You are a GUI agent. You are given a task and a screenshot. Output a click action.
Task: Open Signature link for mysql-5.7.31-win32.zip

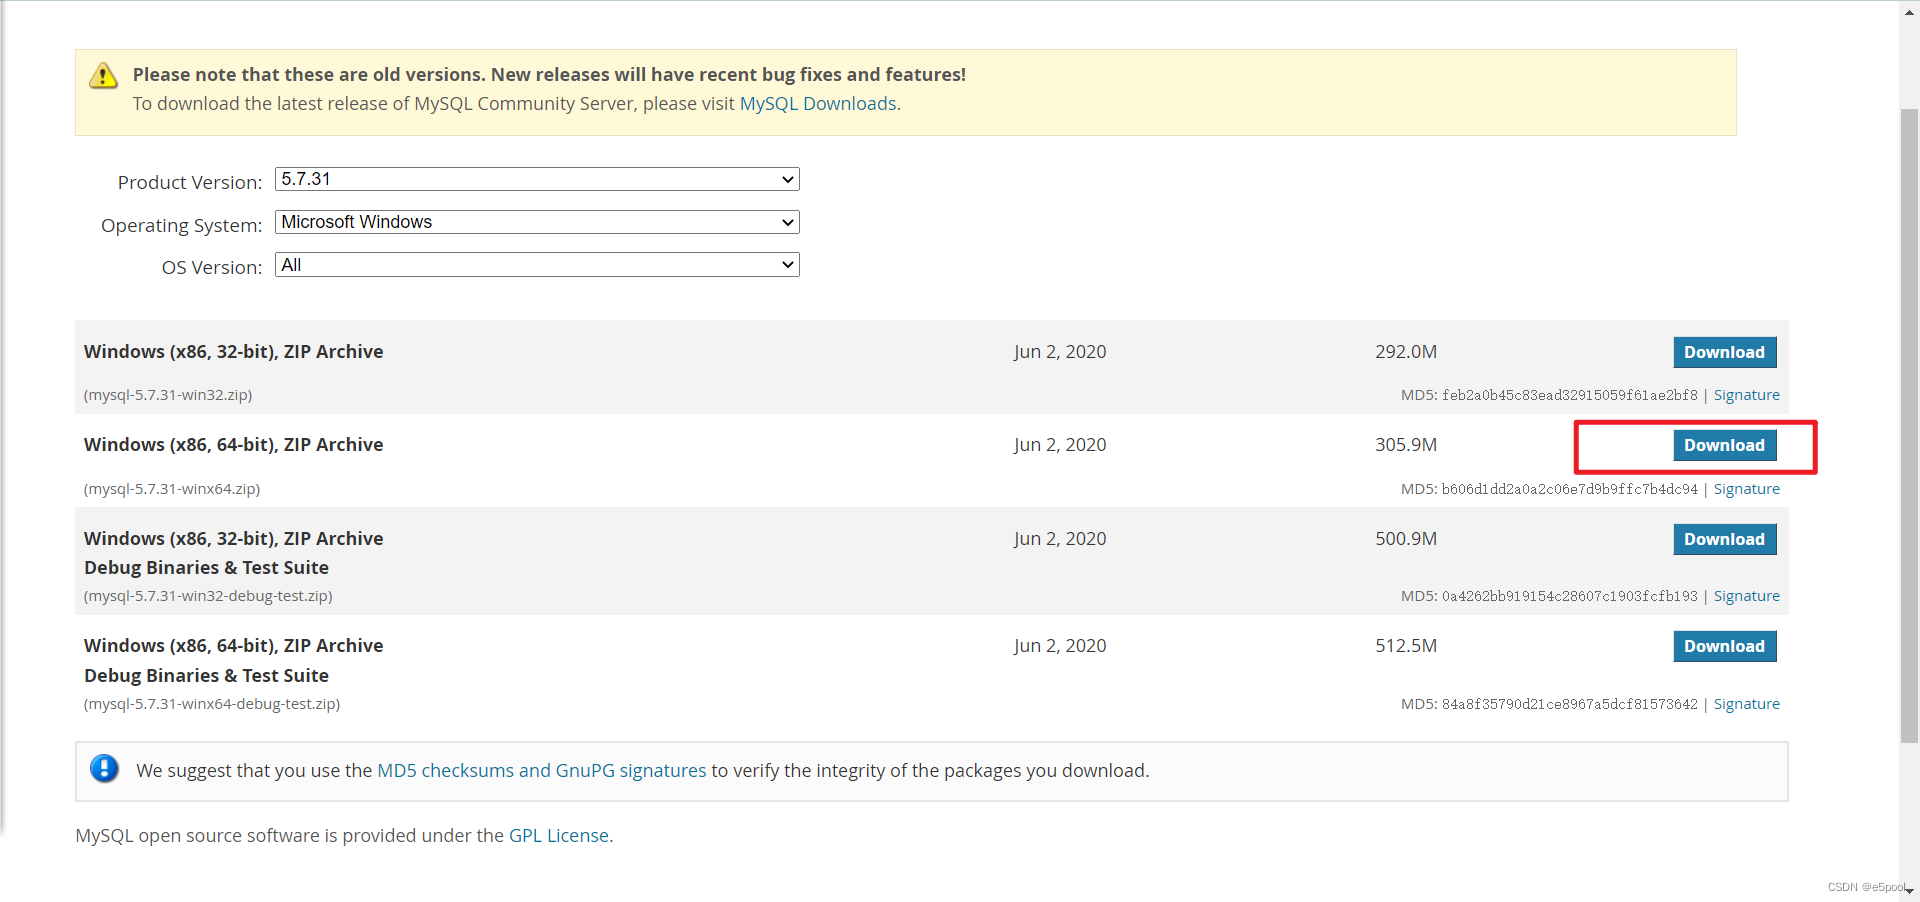tap(1746, 395)
